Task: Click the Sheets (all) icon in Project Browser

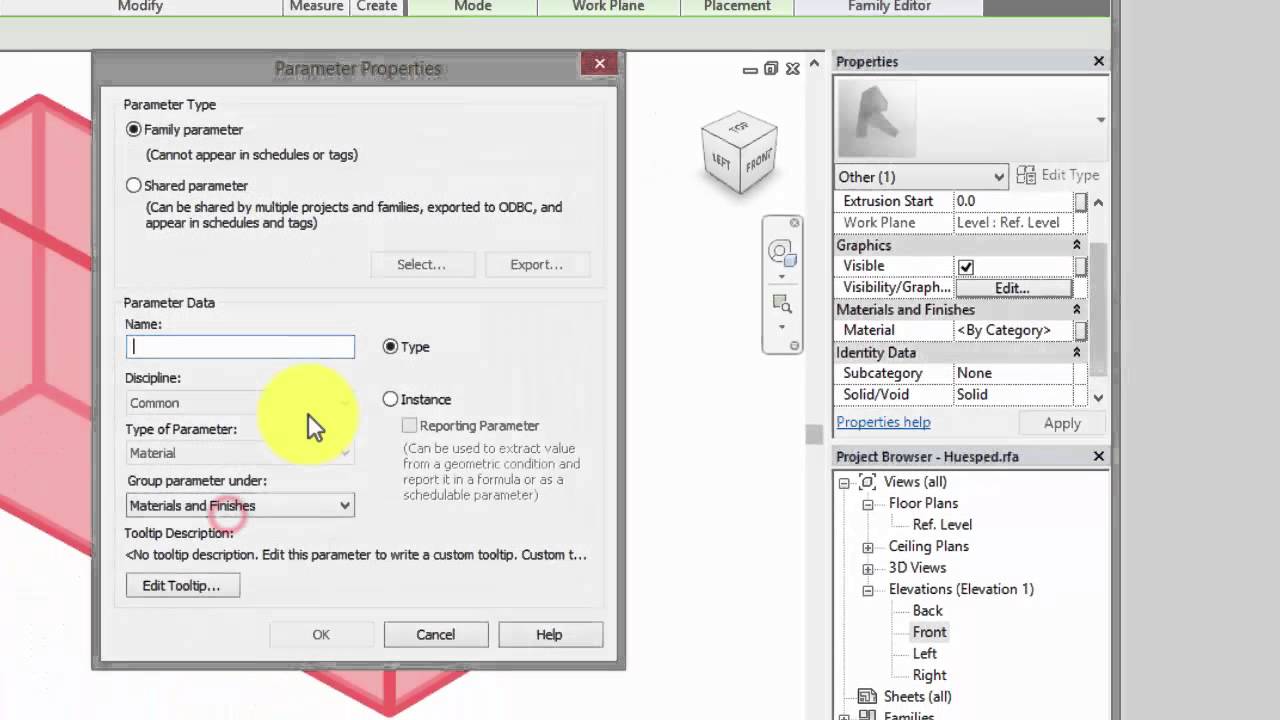Action: click(x=867, y=697)
